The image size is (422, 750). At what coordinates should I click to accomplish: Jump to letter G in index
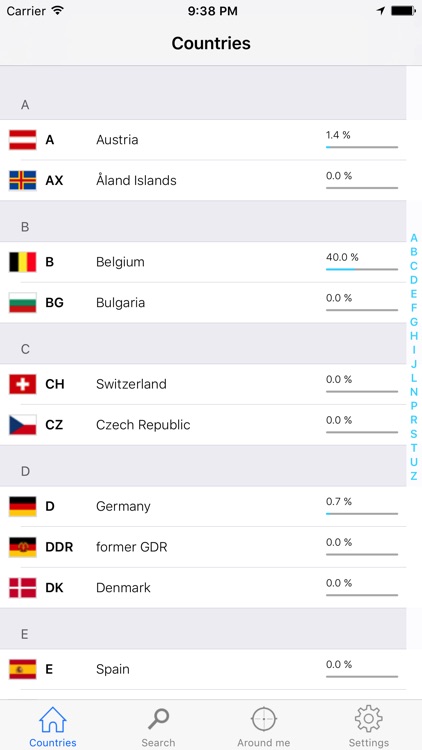(x=414, y=322)
